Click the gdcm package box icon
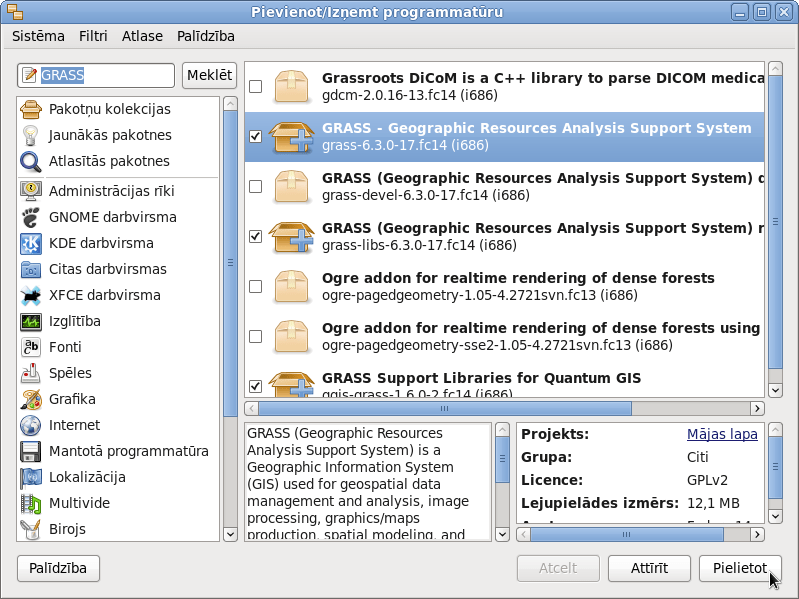Viewport: 799px width, 599px height. (x=291, y=87)
